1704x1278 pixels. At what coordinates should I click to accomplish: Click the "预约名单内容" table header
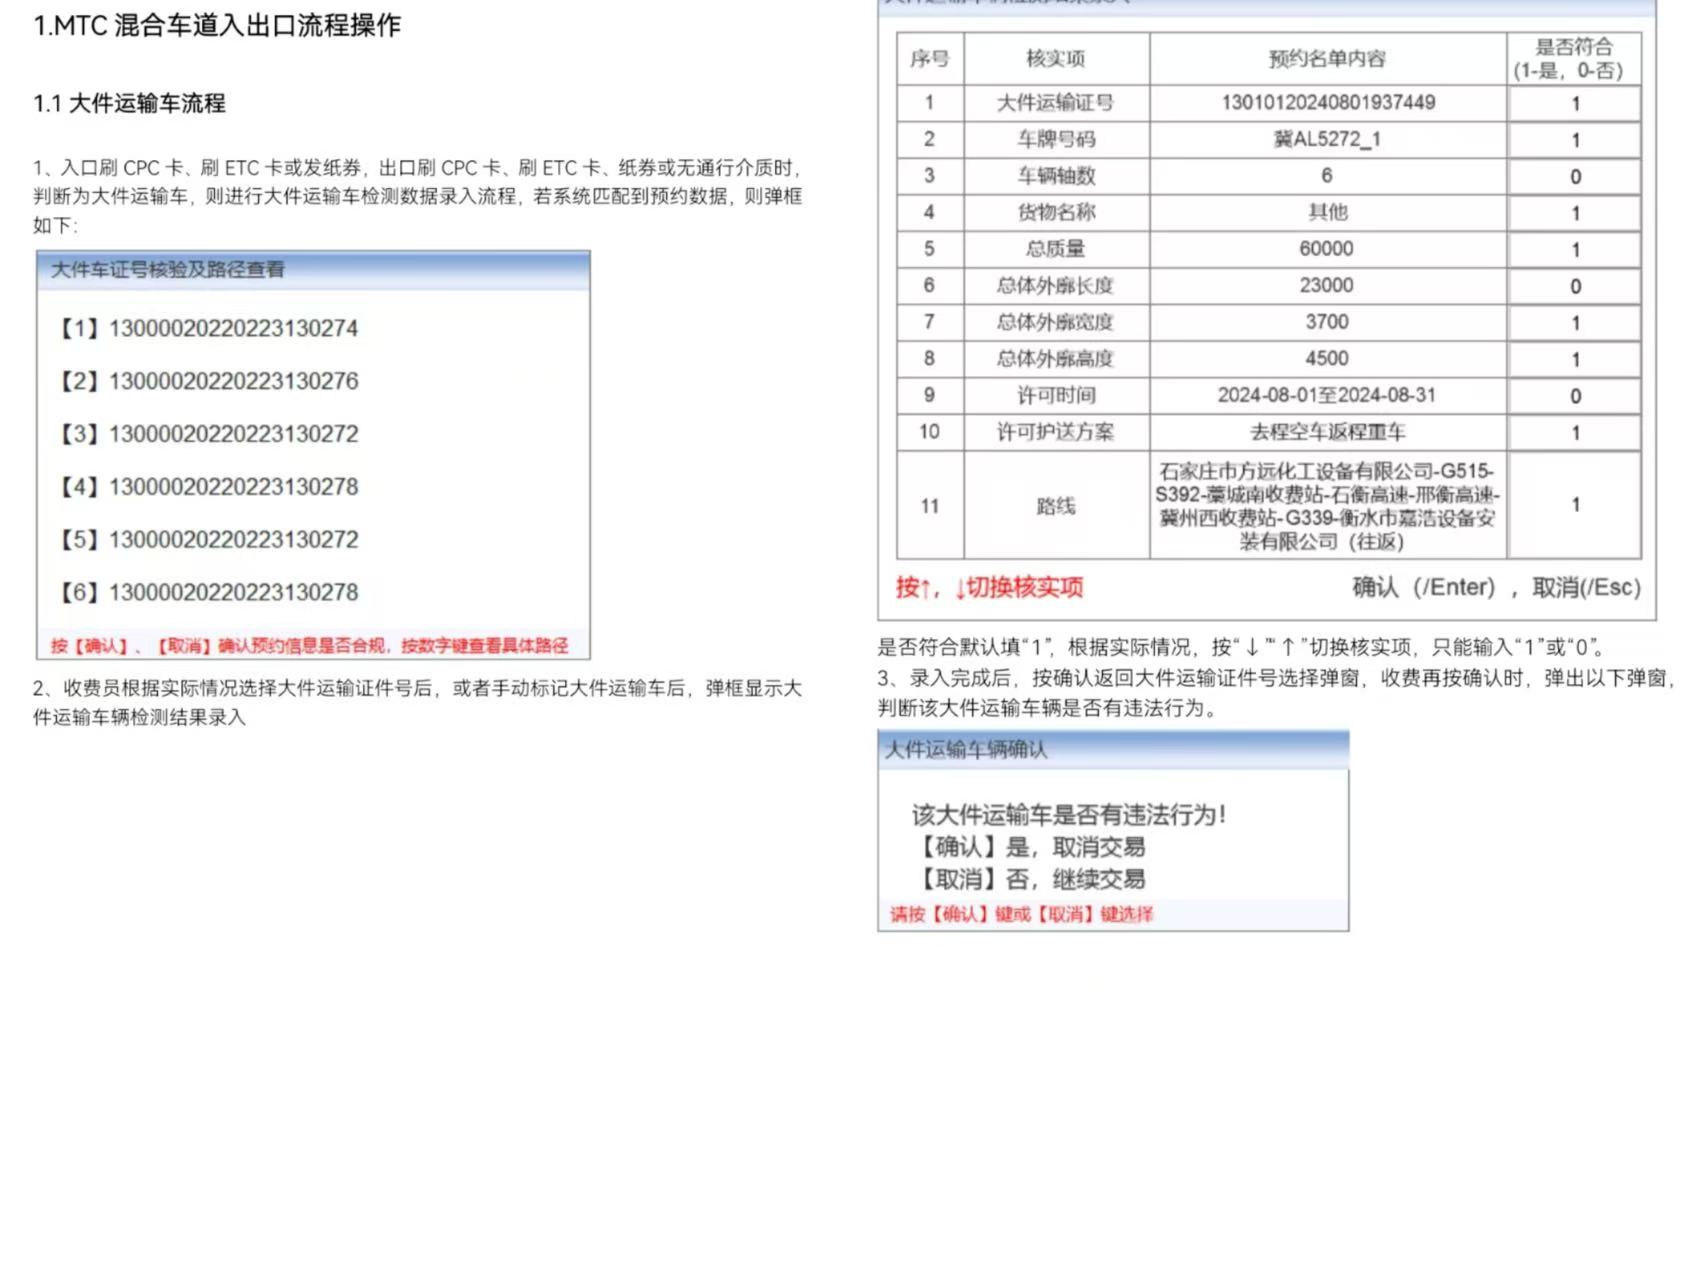click(1327, 59)
